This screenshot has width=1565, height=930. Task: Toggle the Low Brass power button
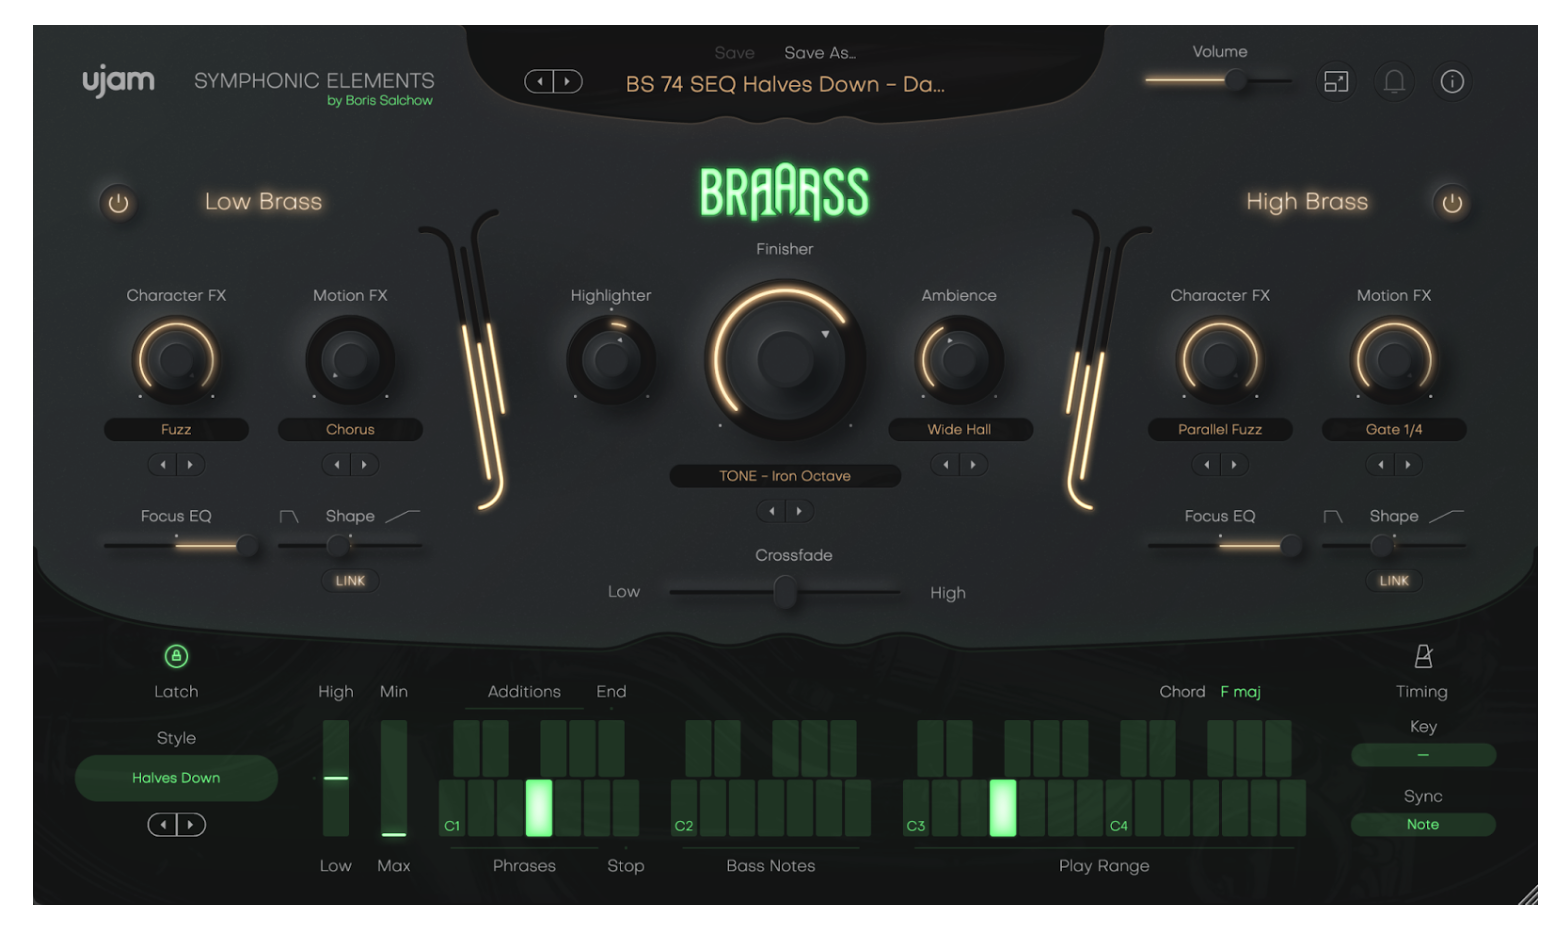(118, 203)
